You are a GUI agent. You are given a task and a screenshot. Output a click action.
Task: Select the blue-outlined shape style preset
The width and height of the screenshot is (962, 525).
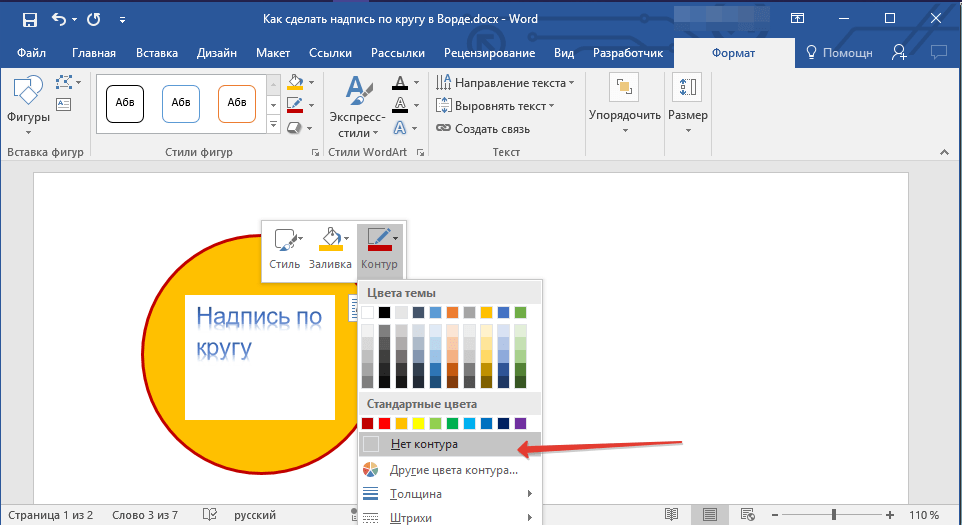coord(181,103)
